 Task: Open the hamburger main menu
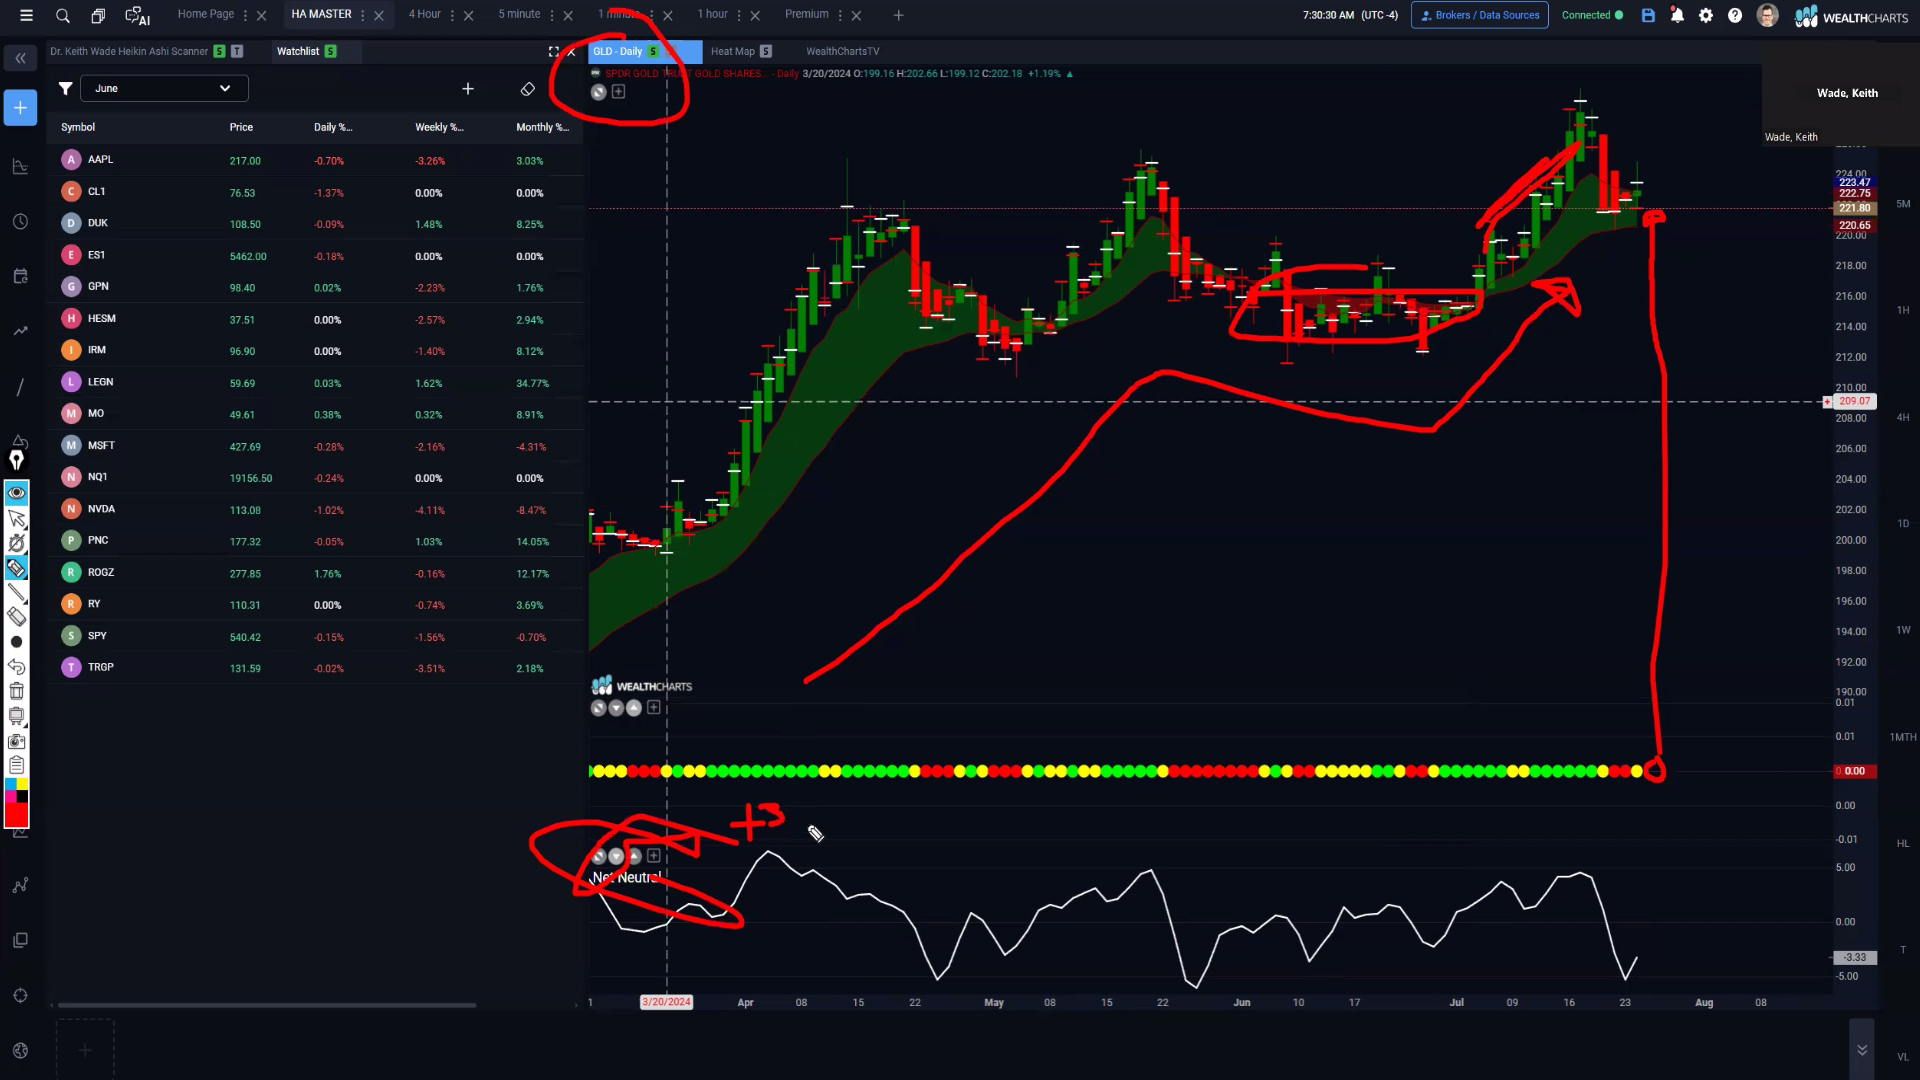pyautogui.click(x=27, y=15)
